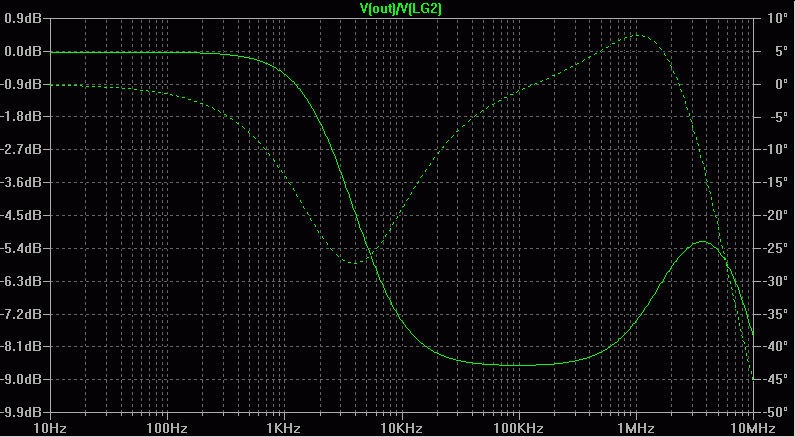Click the 10MHz frequency axis label
Screen dimensions: 795x437
click(x=752, y=428)
